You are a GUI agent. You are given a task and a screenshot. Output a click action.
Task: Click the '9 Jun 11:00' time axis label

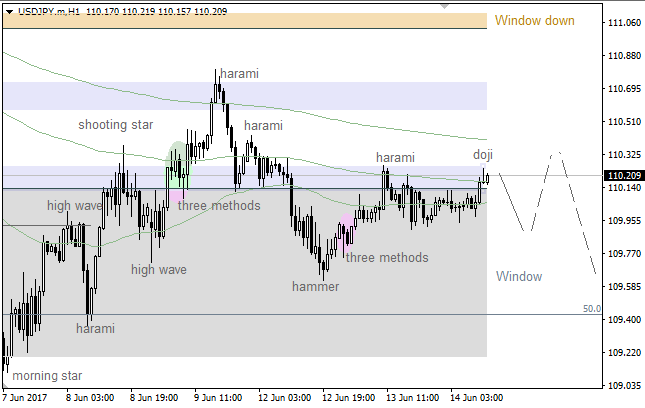click(x=217, y=397)
